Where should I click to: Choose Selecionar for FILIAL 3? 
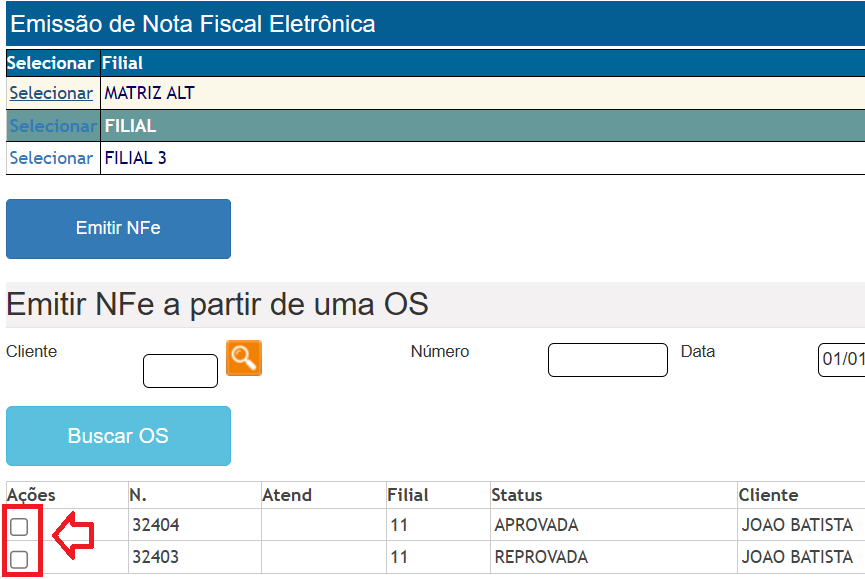(x=51, y=158)
